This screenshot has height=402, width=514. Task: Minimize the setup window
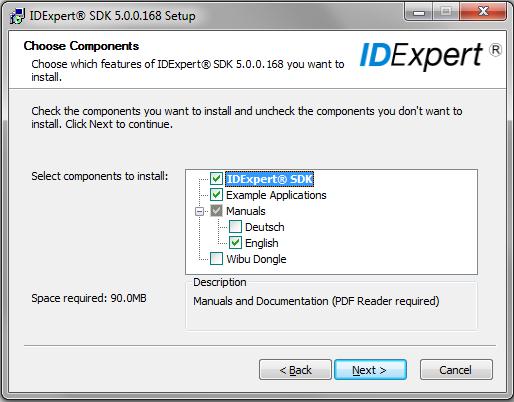click(x=419, y=11)
